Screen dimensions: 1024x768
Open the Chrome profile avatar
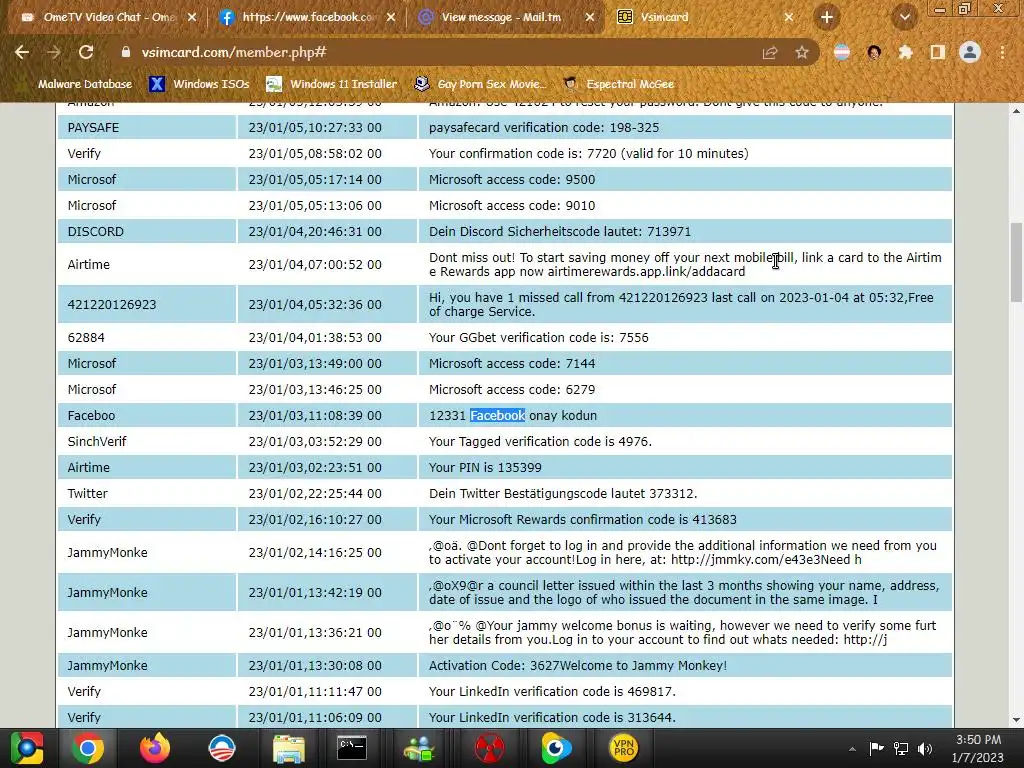tap(970, 52)
